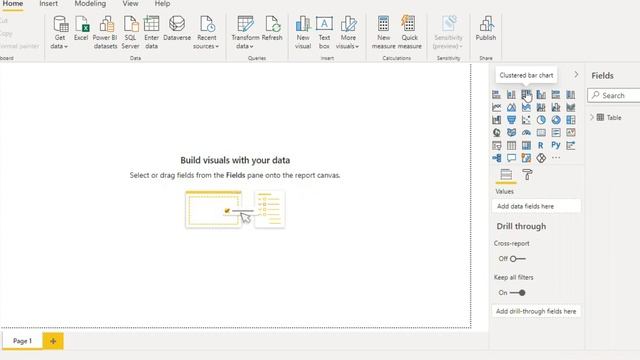Expand the Table node in Fields

592,118
